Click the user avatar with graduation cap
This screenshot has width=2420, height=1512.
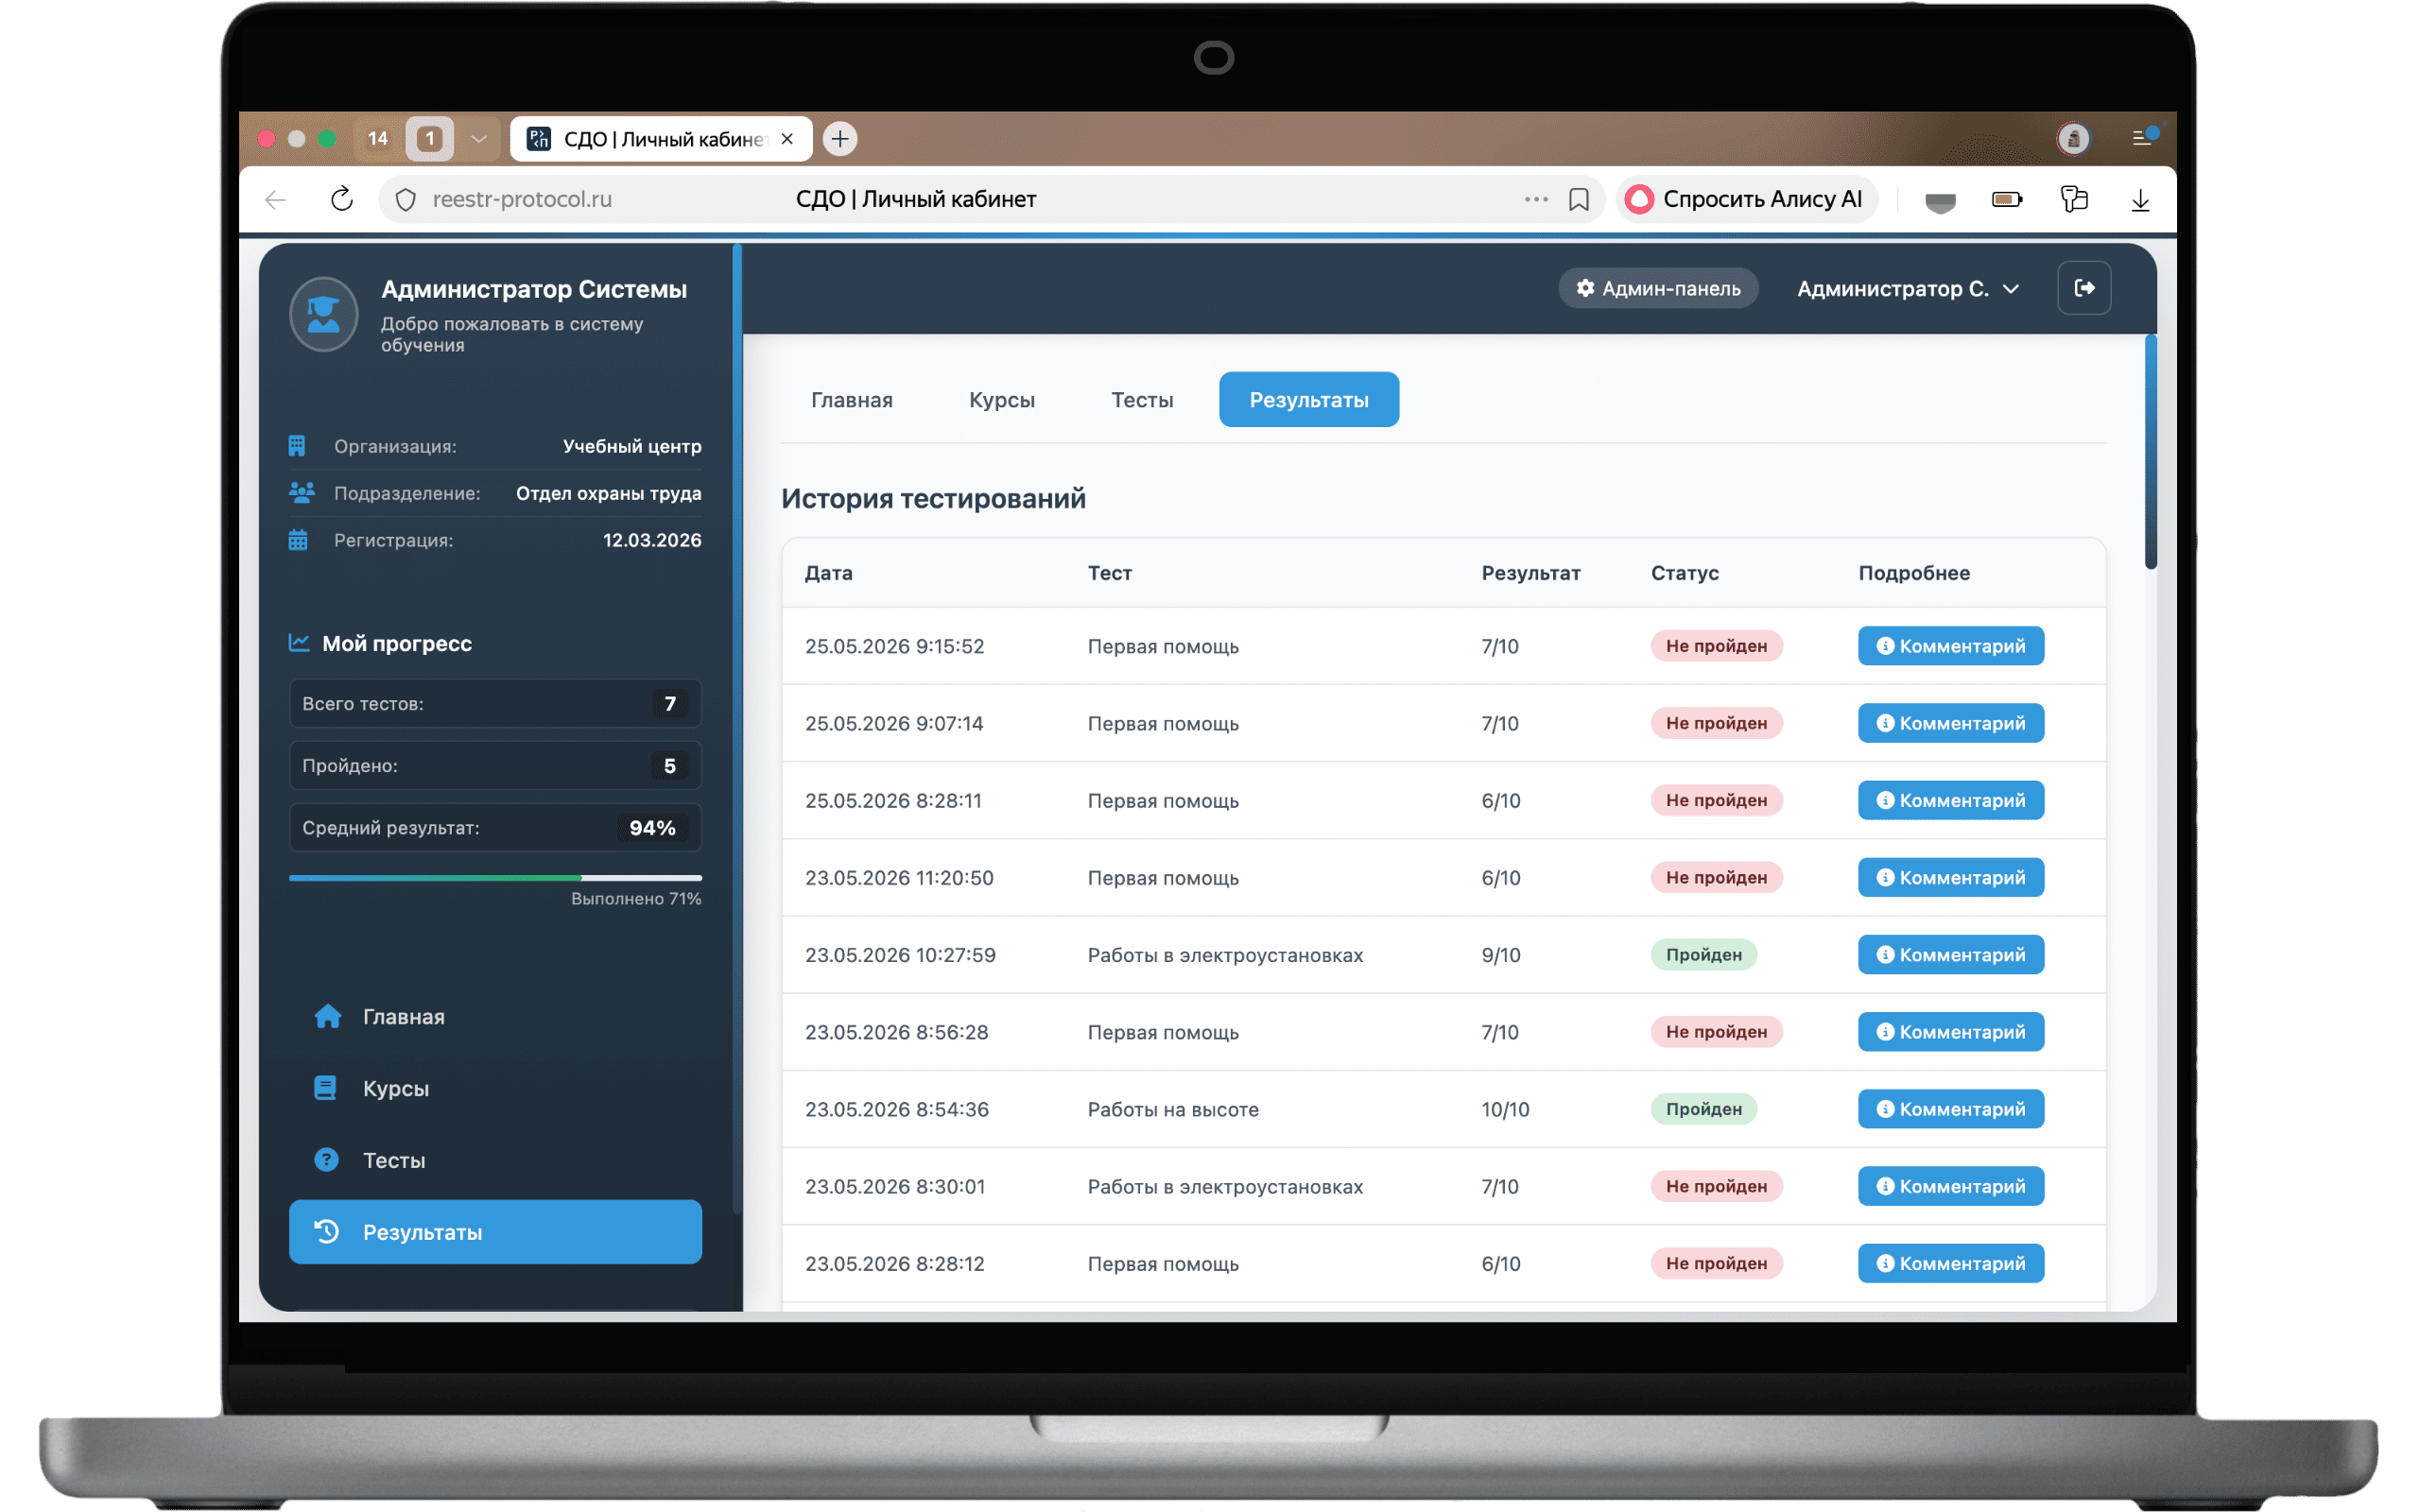click(x=323, y=314)
